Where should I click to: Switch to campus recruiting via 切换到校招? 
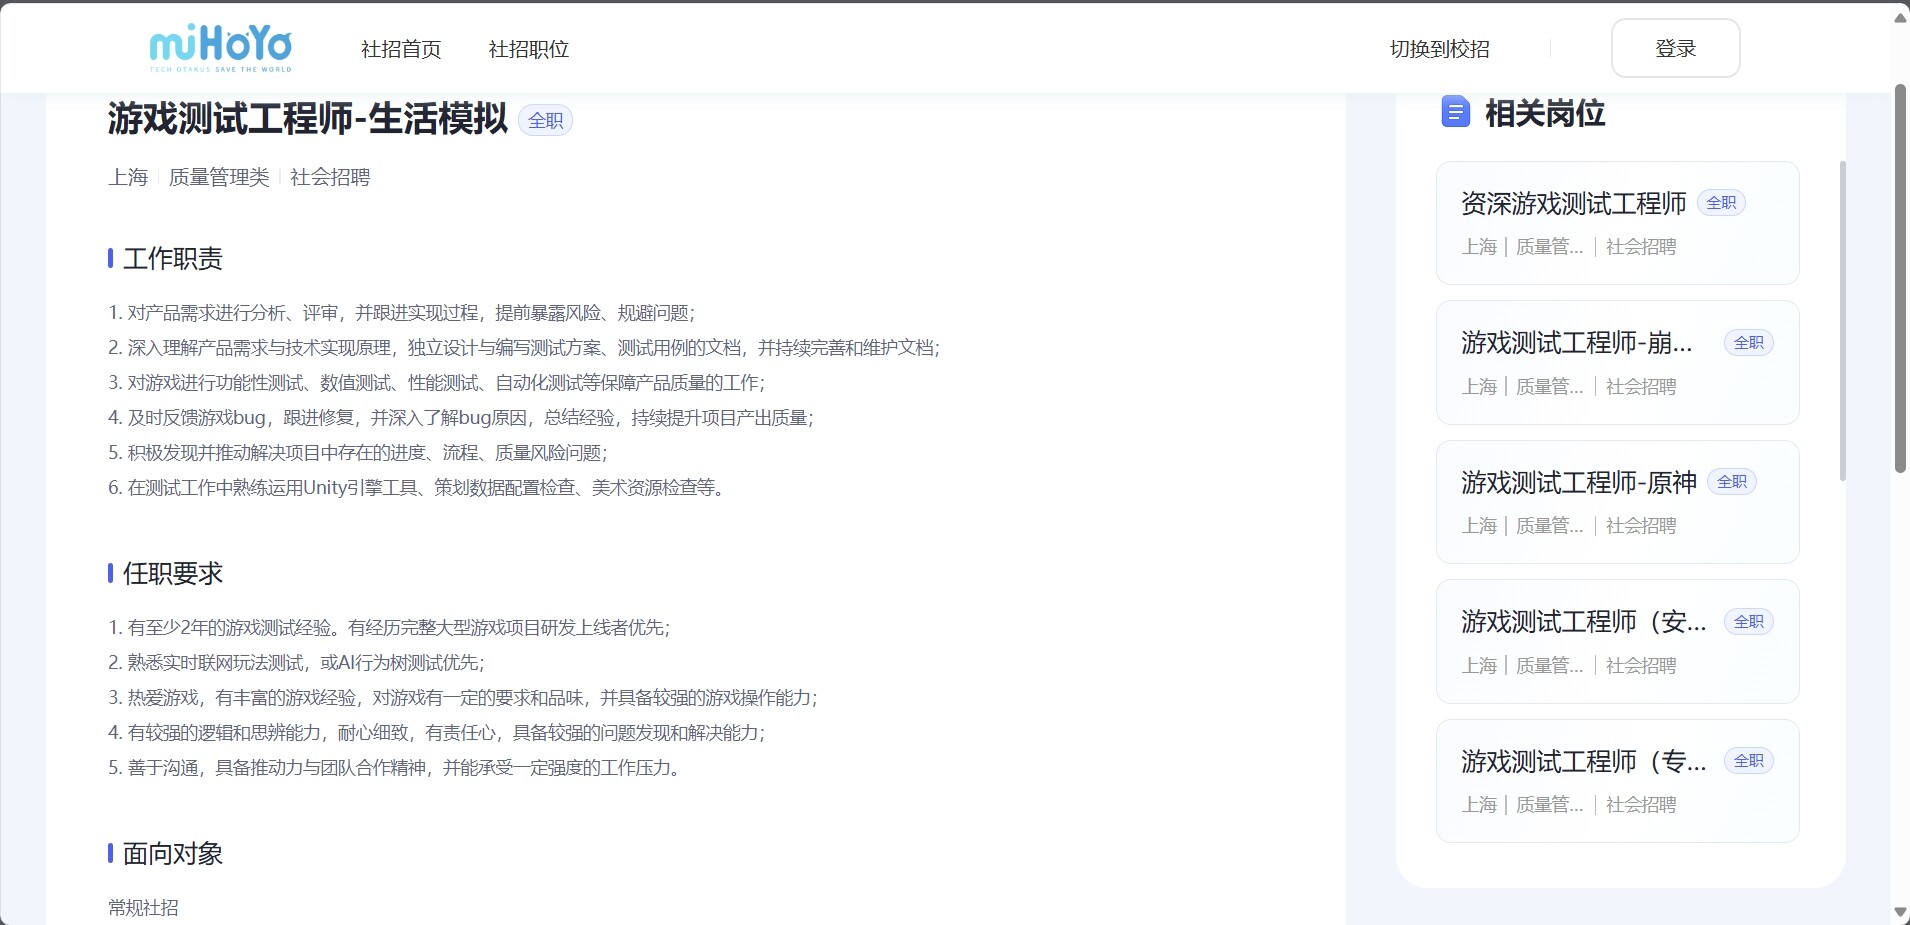coord(1439,49)
